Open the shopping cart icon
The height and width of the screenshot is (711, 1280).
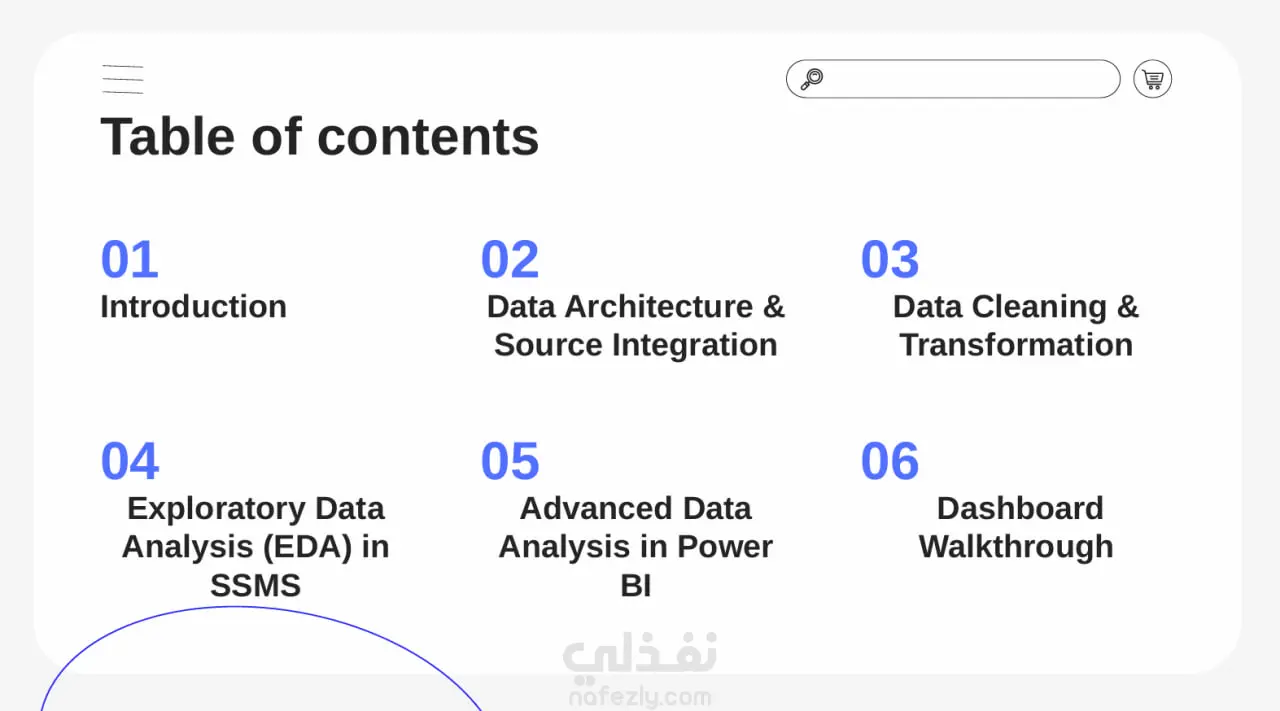[x=1152, y=79]
